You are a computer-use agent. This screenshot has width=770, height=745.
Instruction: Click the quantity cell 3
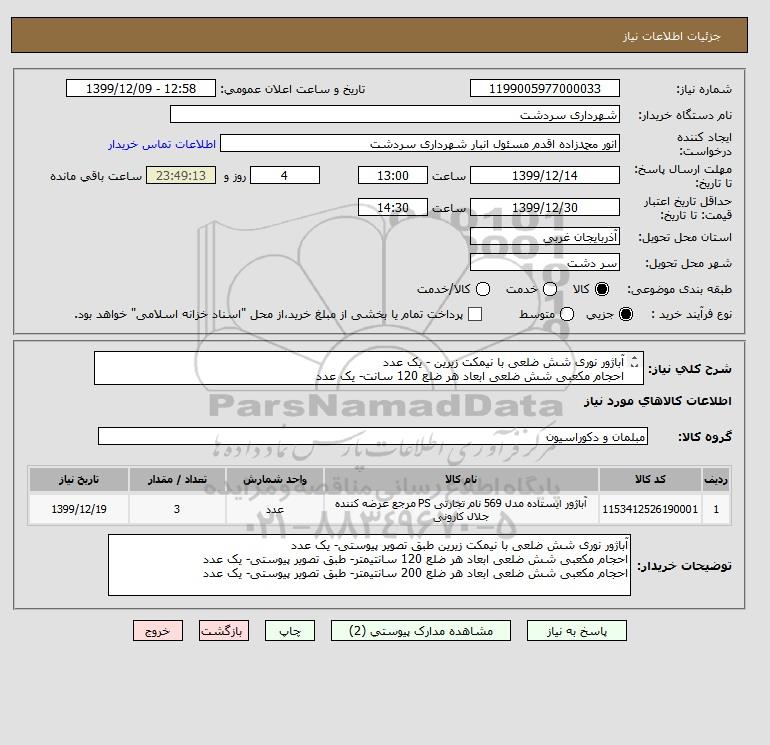pyautogui.click(x=177, y=509)
